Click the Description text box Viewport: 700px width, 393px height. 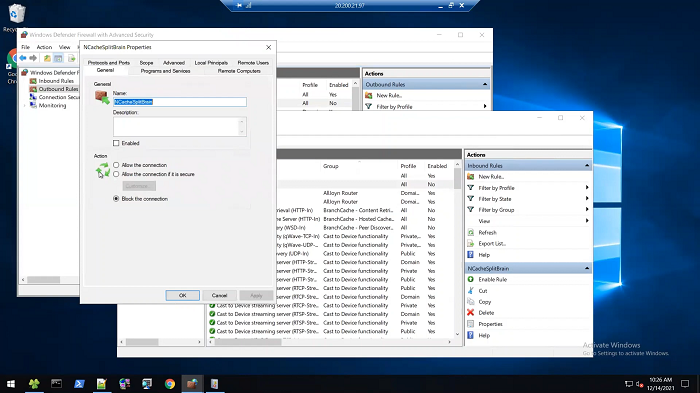pyautogui.click(x=179, y=126)
